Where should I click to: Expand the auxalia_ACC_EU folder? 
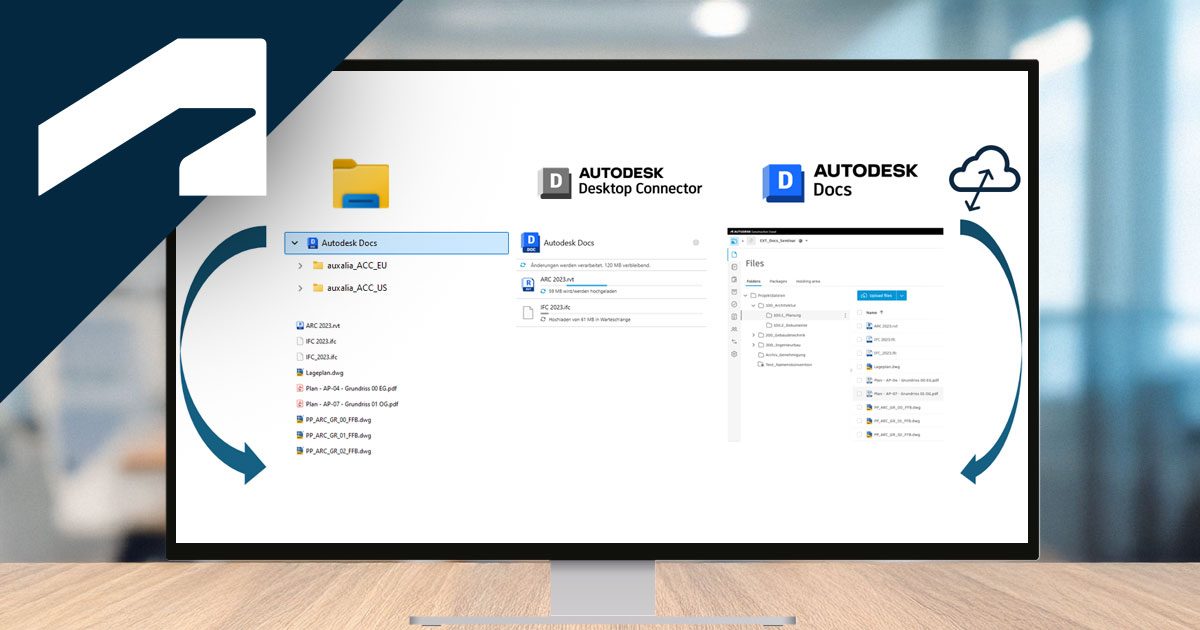tap(300, 265)
